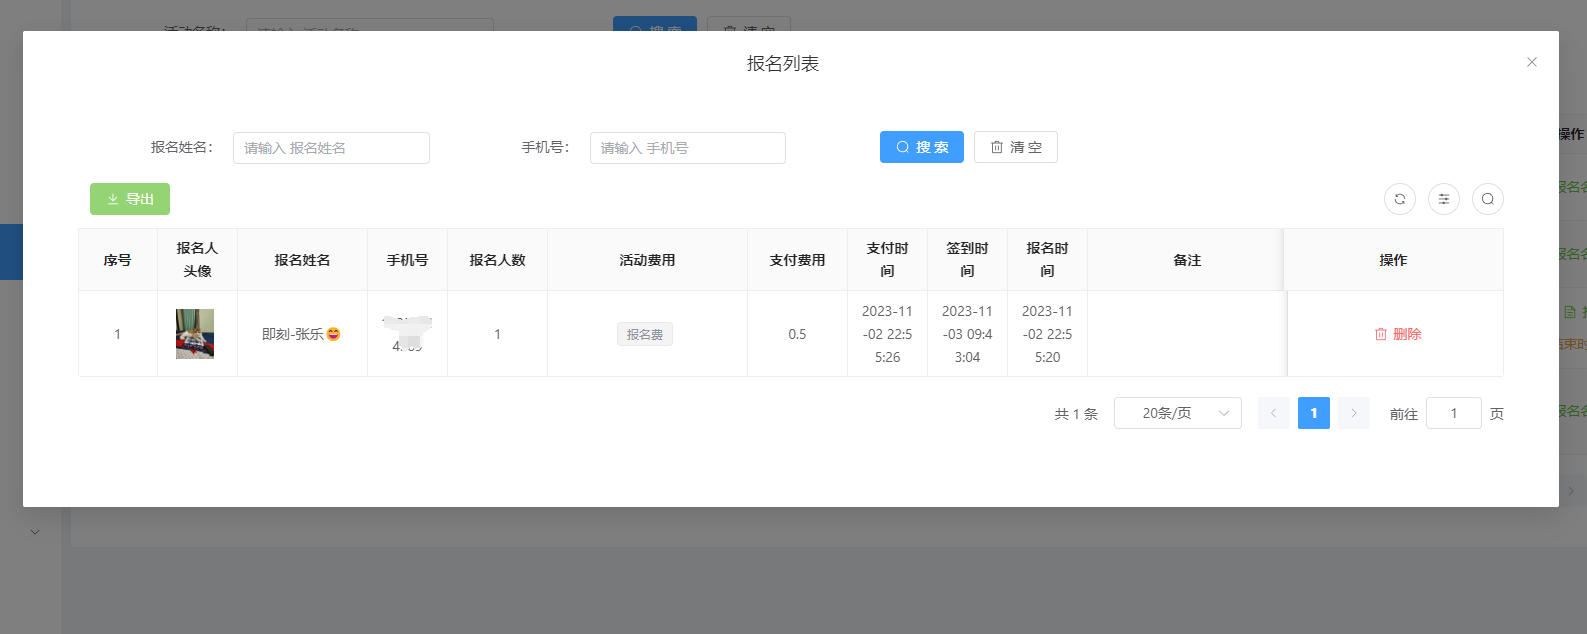Focus the 报名姓名 input field
1587x634 pixels.
tap(331, 148)
